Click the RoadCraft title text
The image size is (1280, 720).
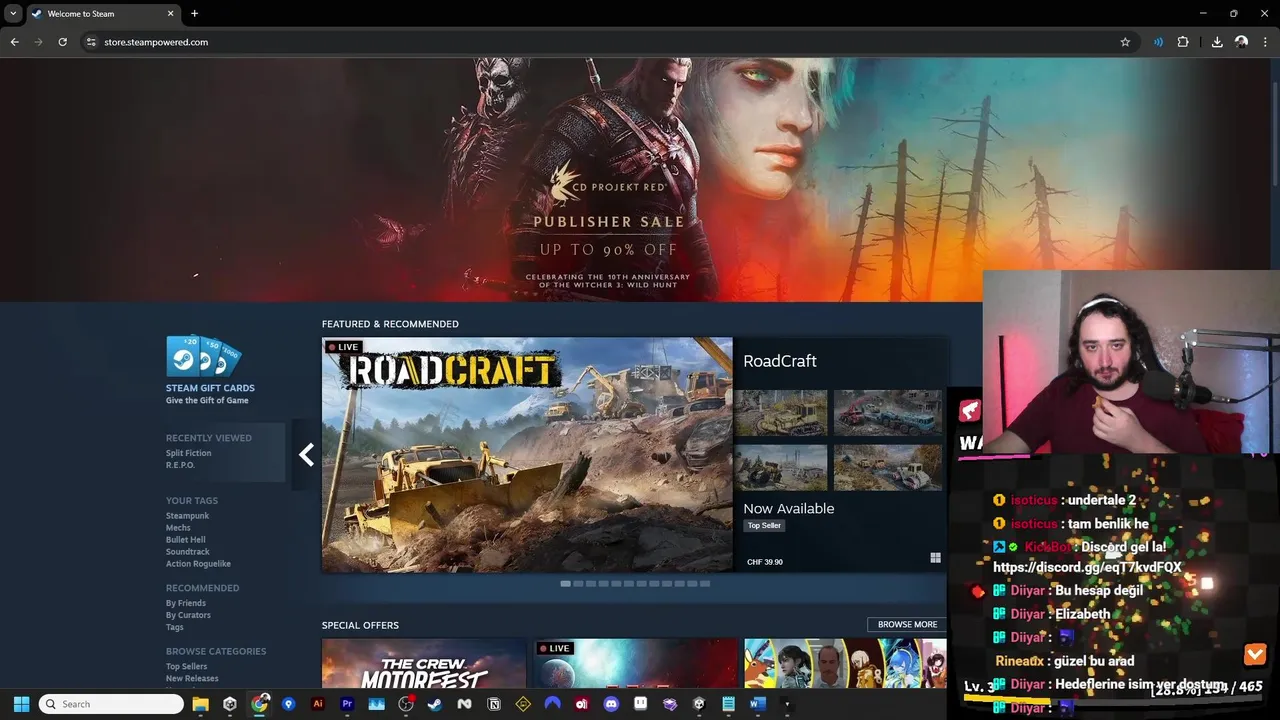point(780,361)
